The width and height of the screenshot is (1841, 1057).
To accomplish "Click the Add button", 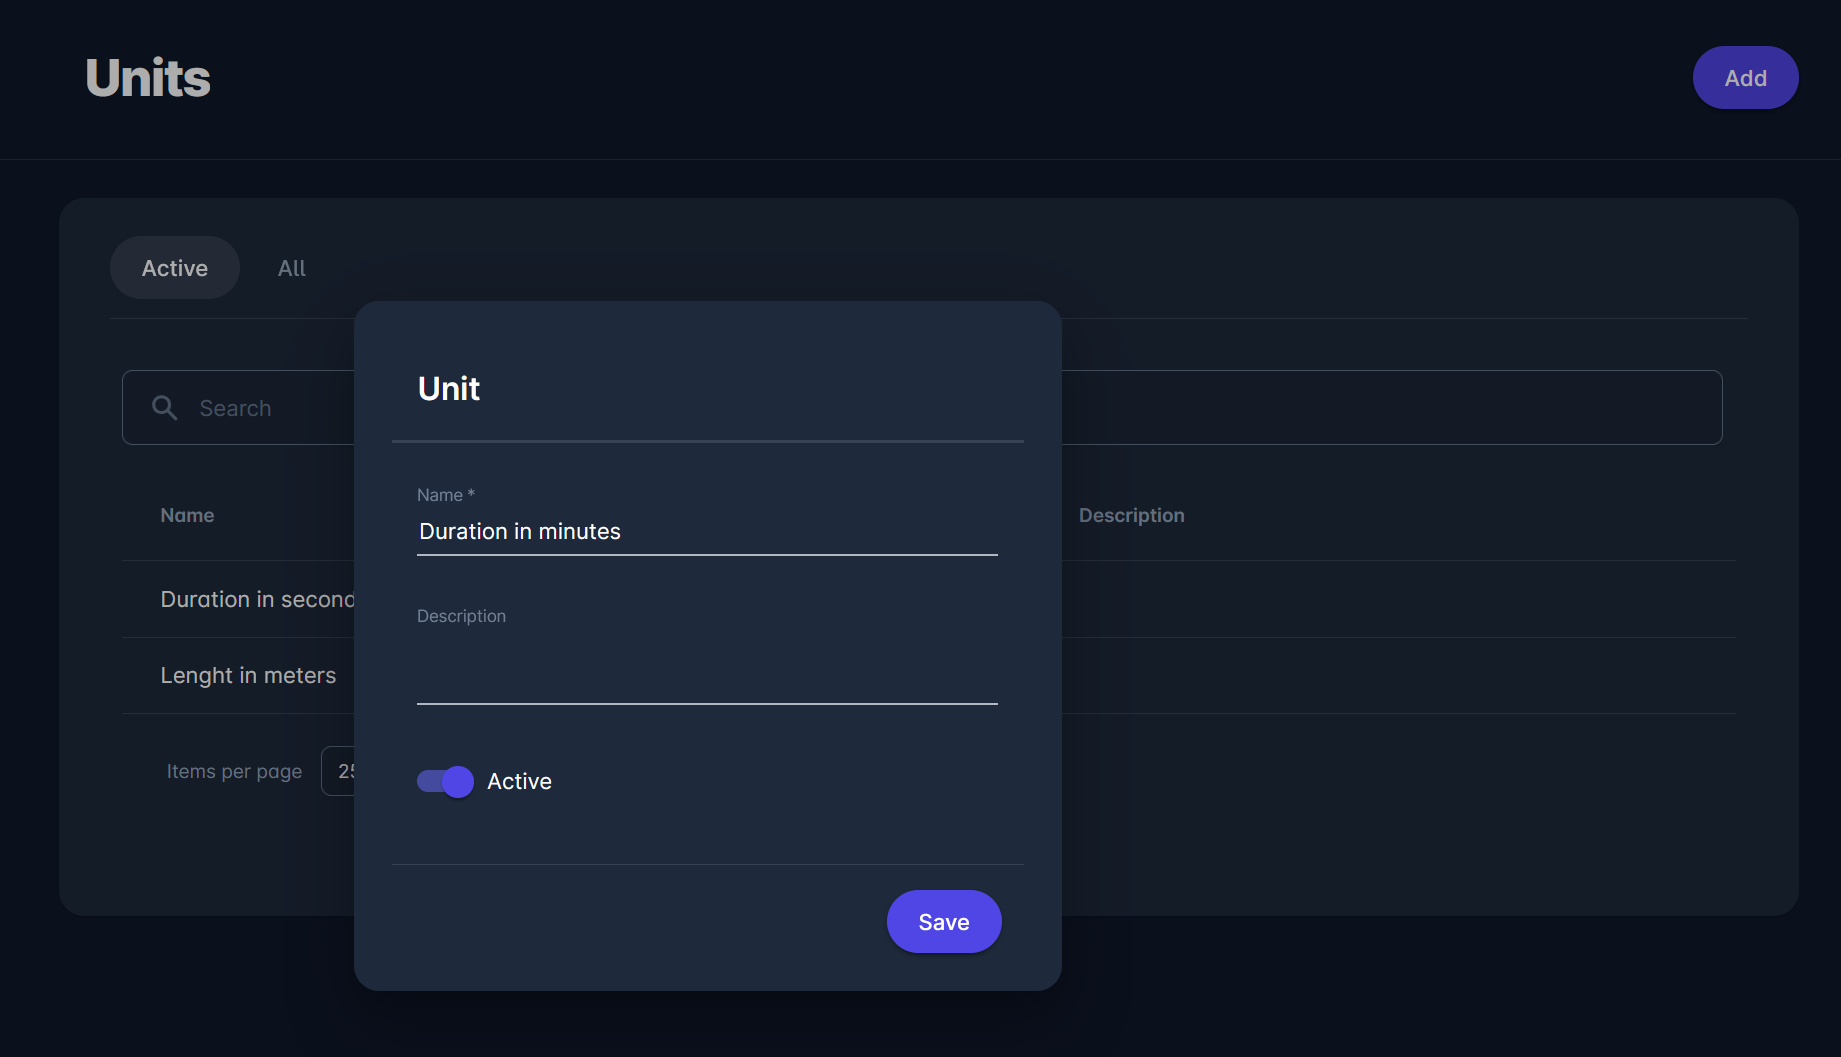I will (1745, 78).
